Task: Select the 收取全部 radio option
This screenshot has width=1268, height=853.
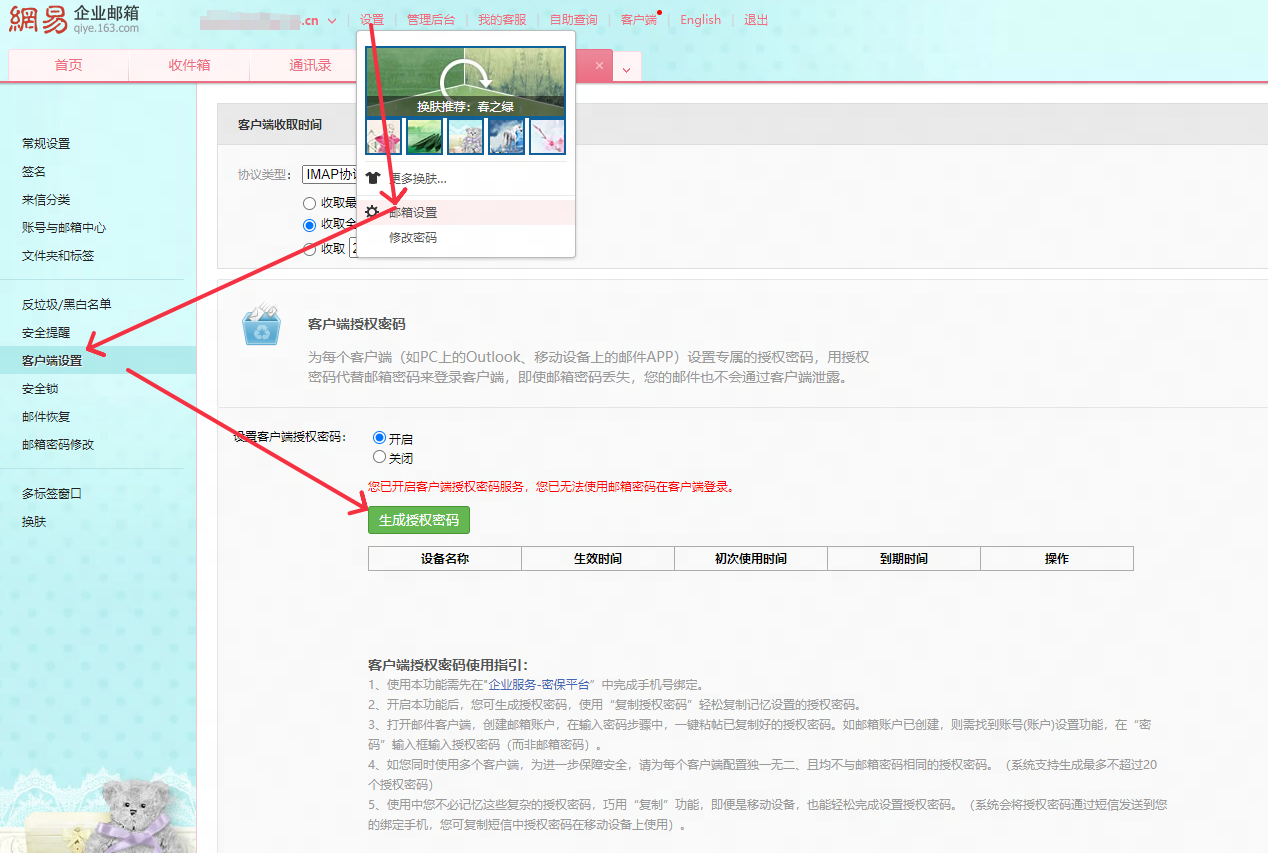Action: [x=309, y=225]
